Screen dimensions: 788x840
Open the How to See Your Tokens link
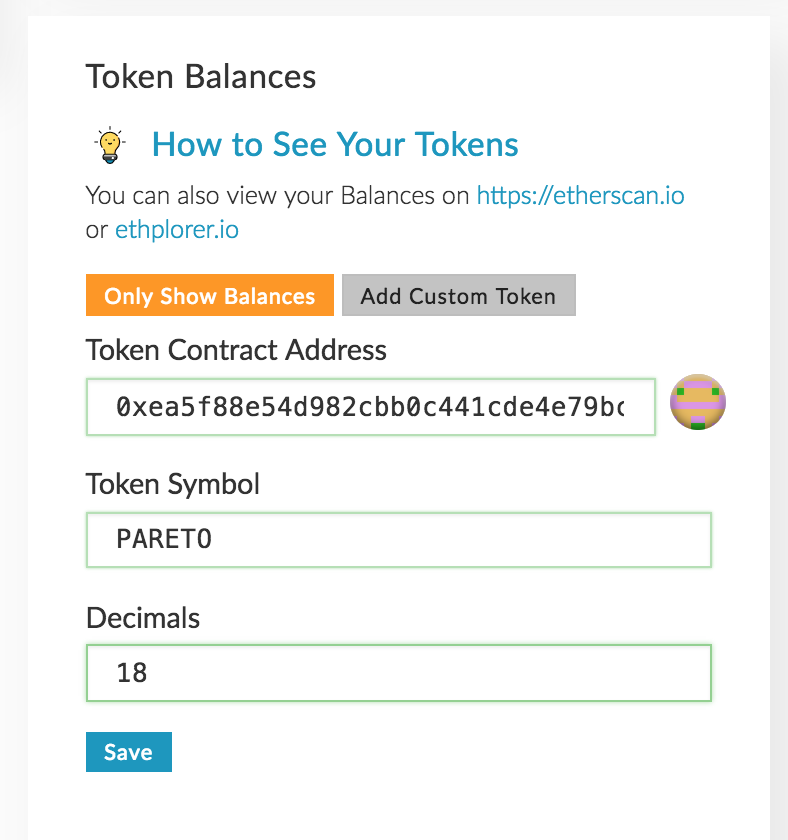[x=335, y=145]
